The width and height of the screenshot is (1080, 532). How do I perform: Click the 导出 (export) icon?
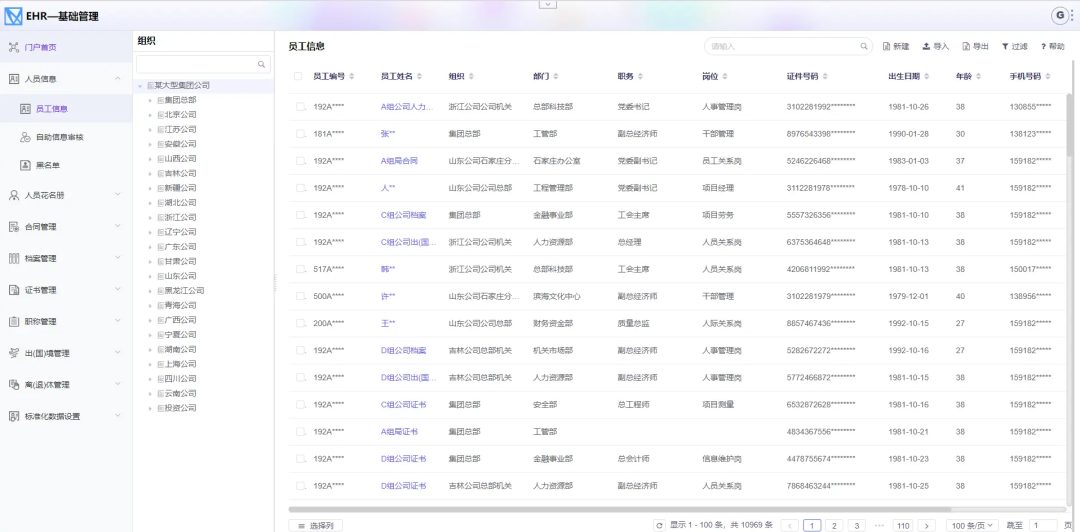[966, 47]
